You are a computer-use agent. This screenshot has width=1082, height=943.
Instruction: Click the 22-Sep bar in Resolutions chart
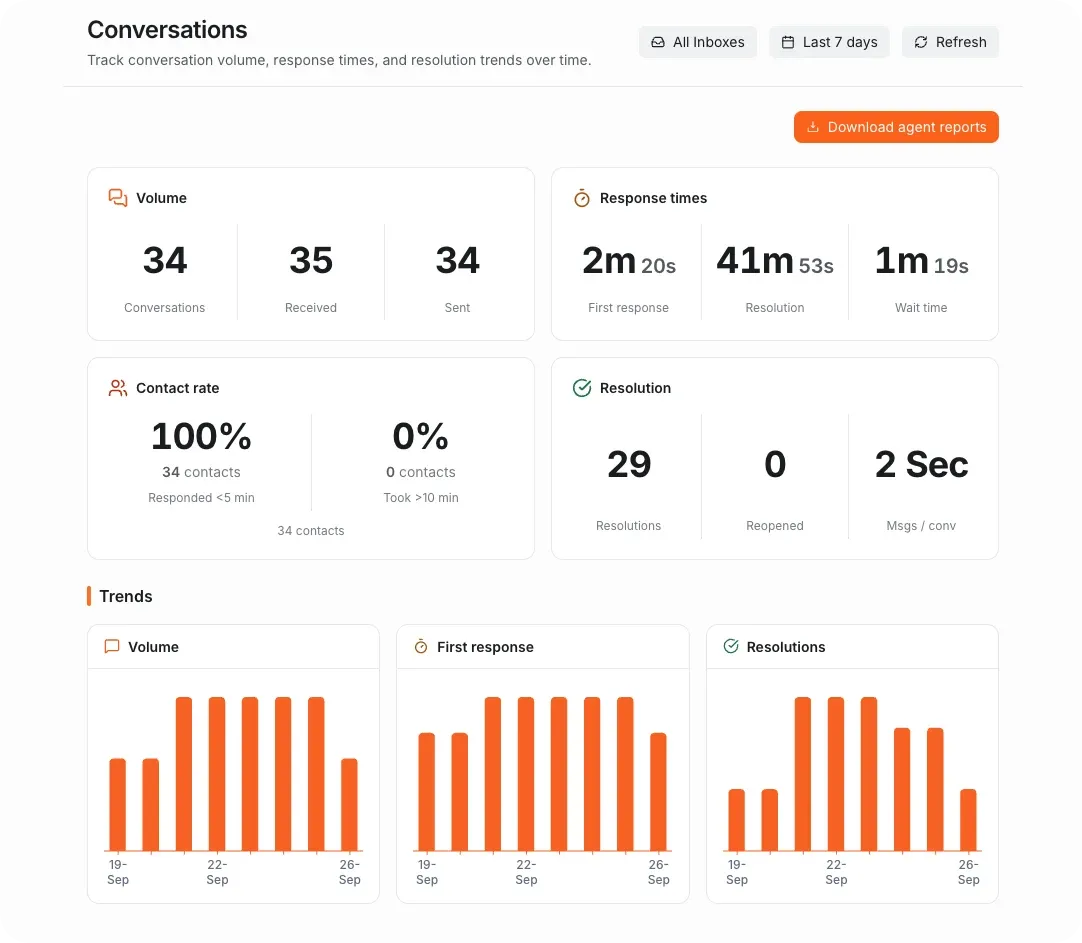pos(836,773)
